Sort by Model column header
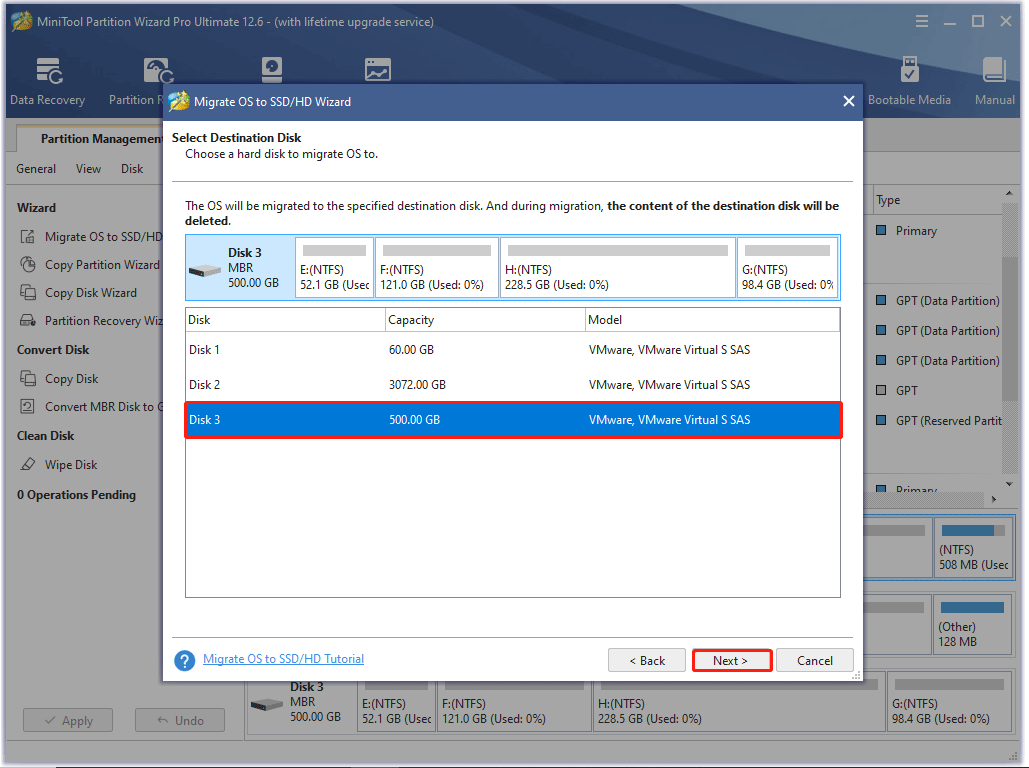 click(713, 320)
